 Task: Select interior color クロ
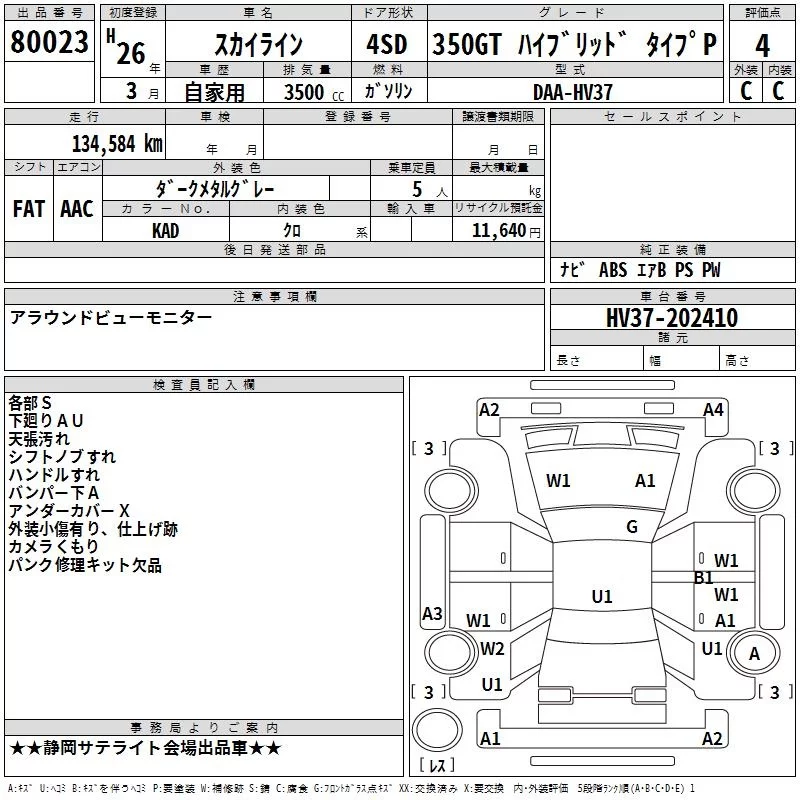click(x=292, y=231)
